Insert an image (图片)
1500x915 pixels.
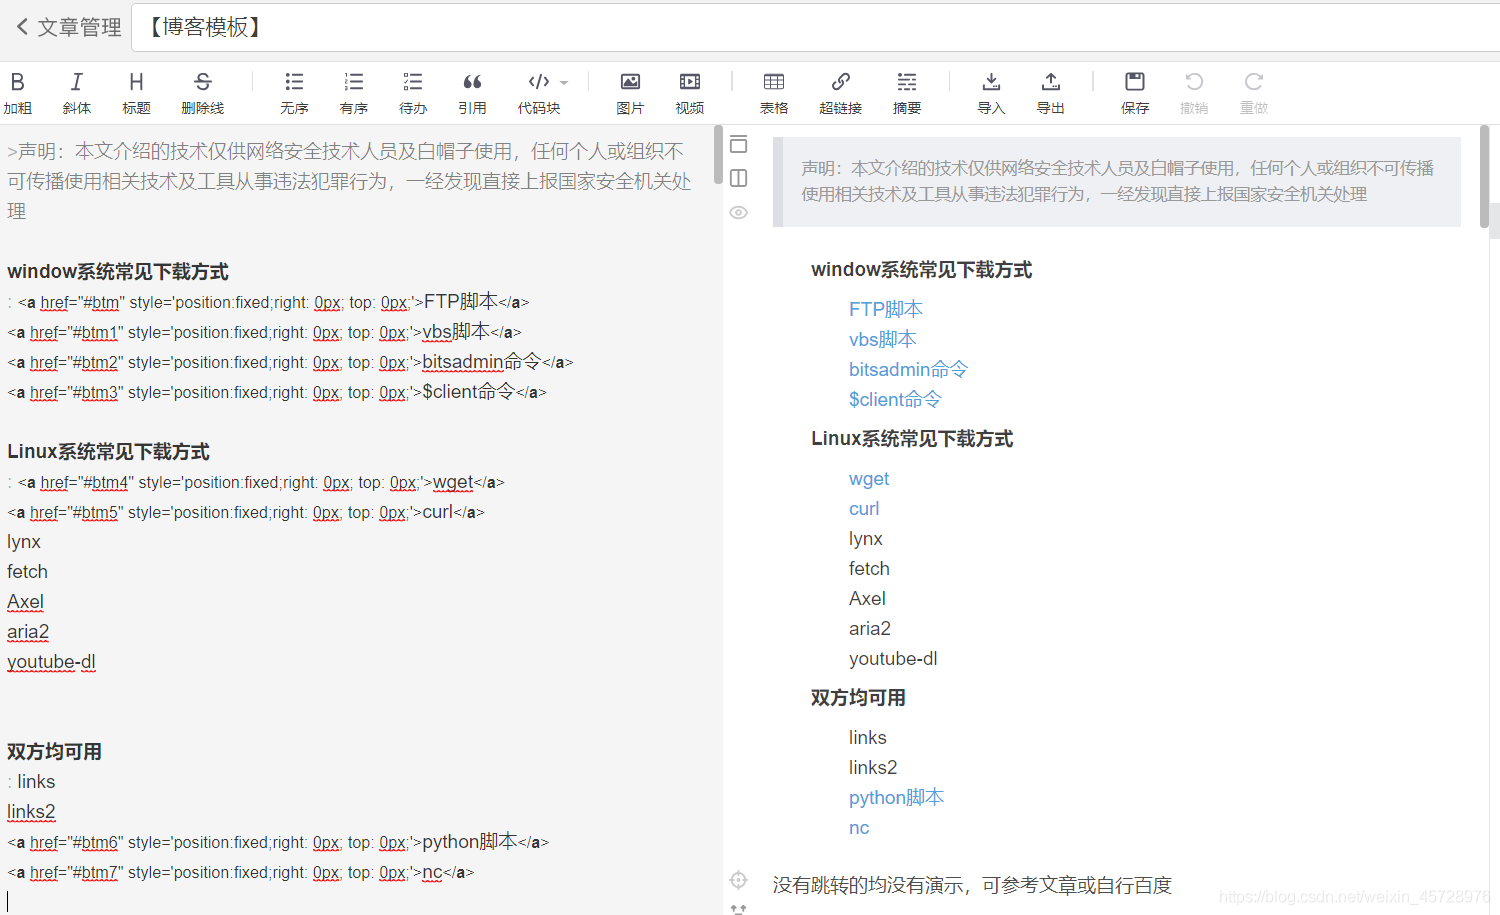tap(630, 93)
